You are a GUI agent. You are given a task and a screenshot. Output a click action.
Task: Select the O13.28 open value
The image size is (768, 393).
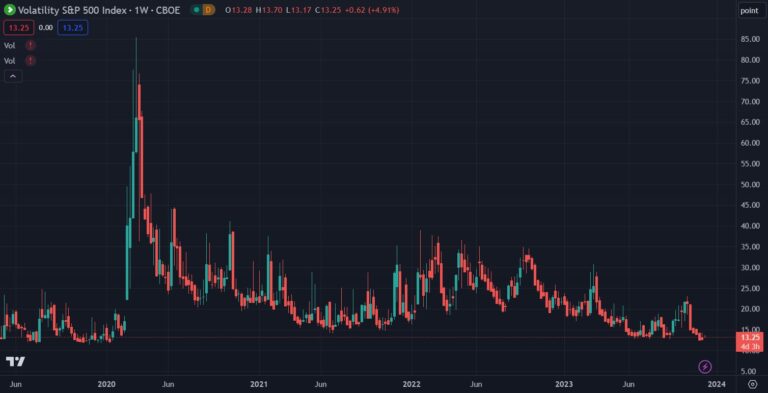pyautogui.click(x=239, y=10)
